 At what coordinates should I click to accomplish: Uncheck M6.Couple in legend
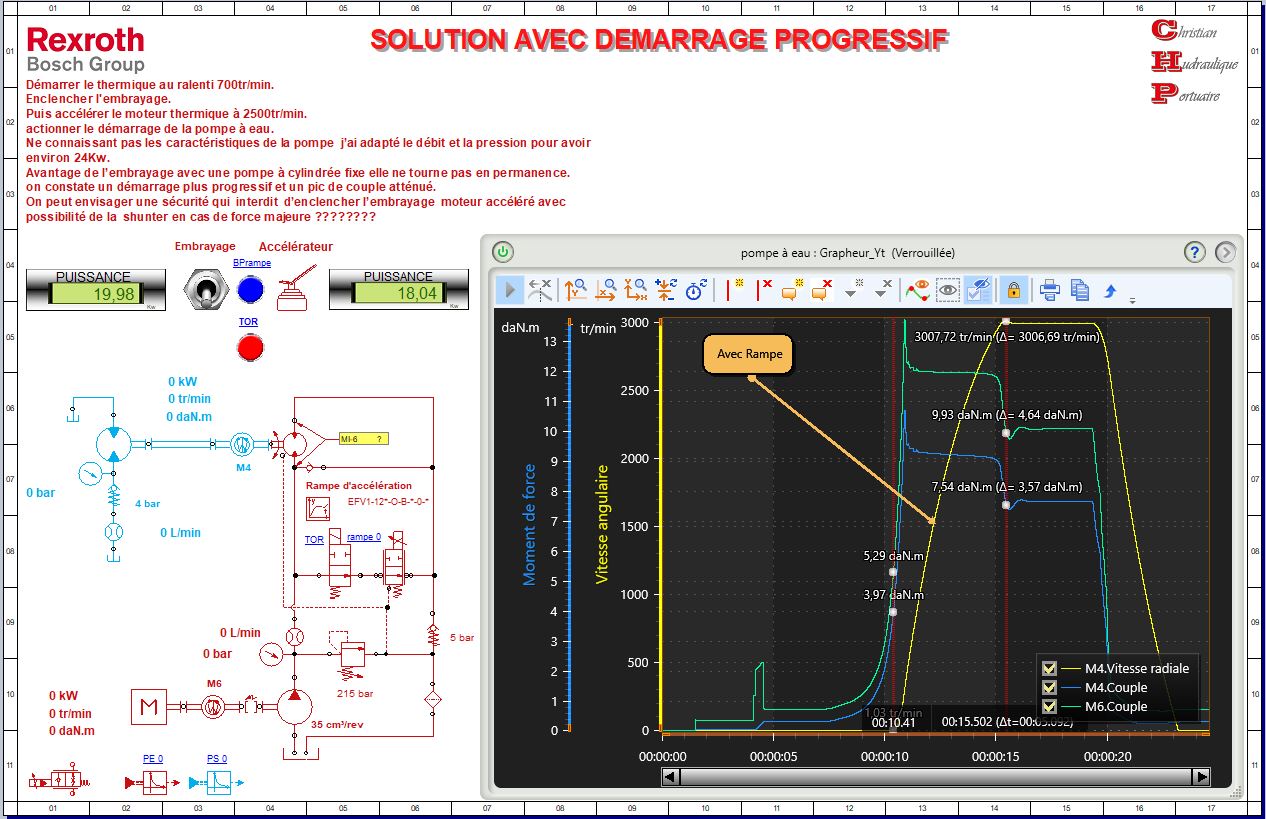click(1049, 706)
